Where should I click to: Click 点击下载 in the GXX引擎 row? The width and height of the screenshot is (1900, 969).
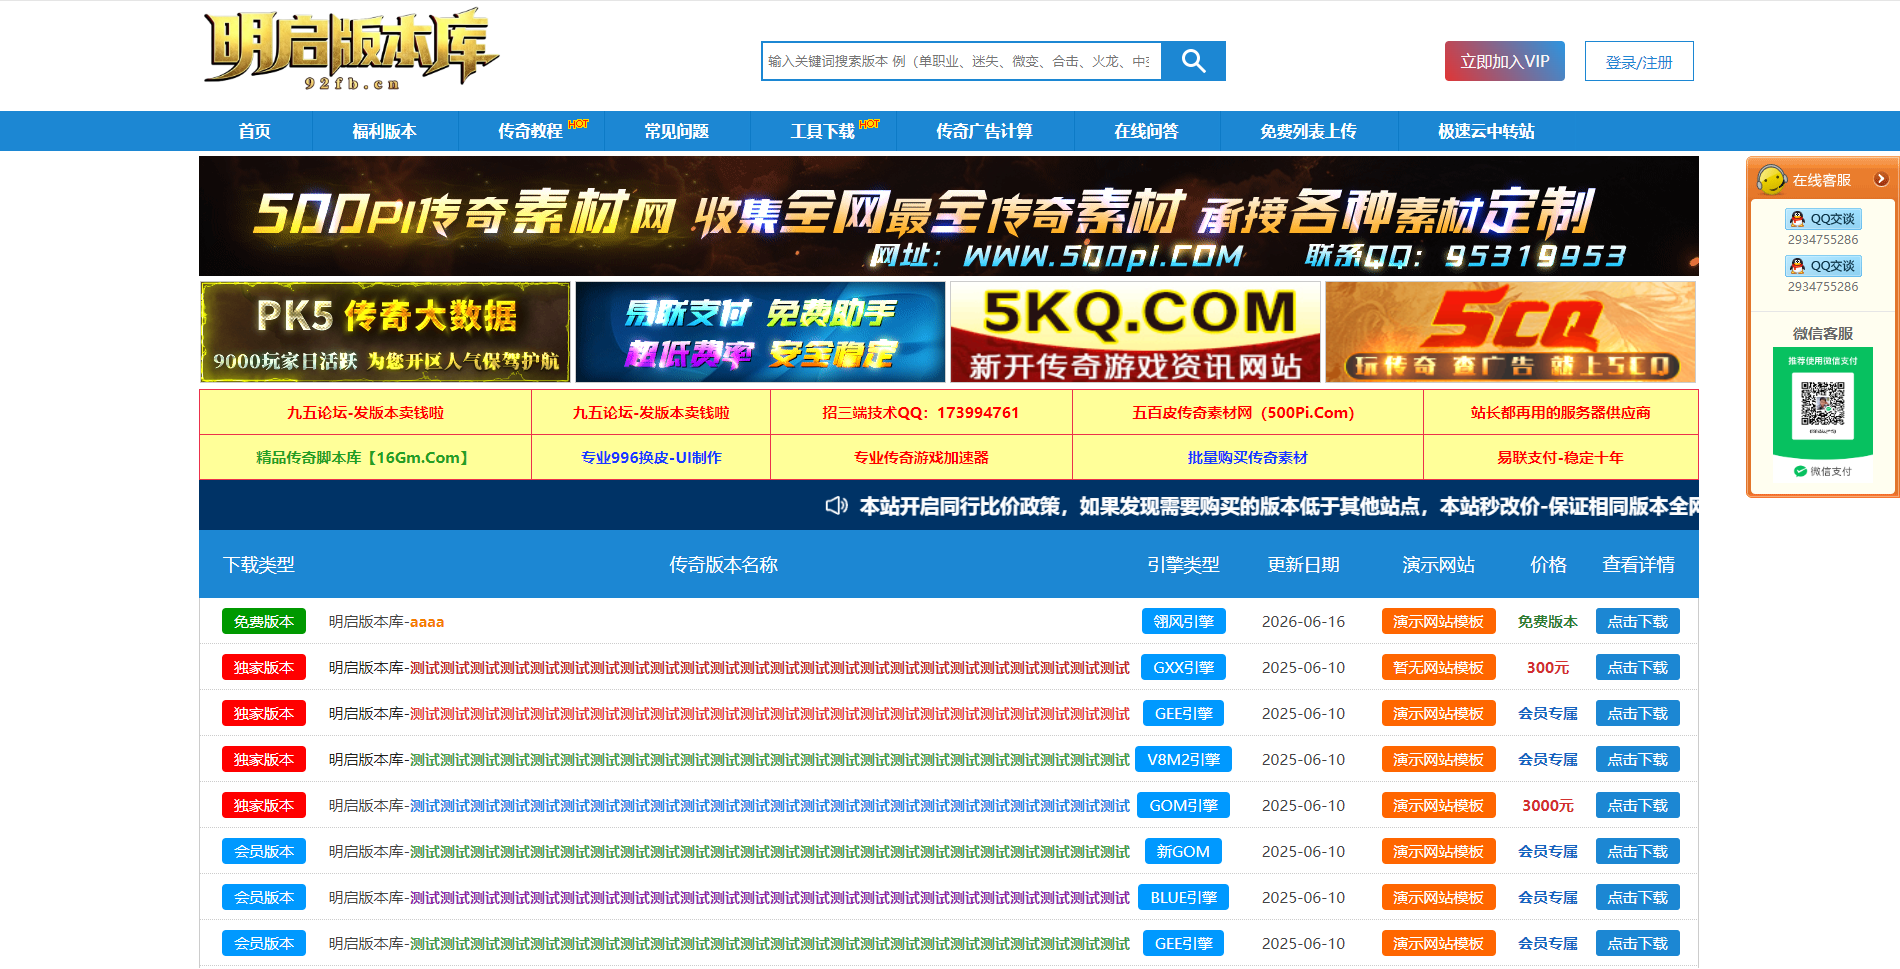1637,667
